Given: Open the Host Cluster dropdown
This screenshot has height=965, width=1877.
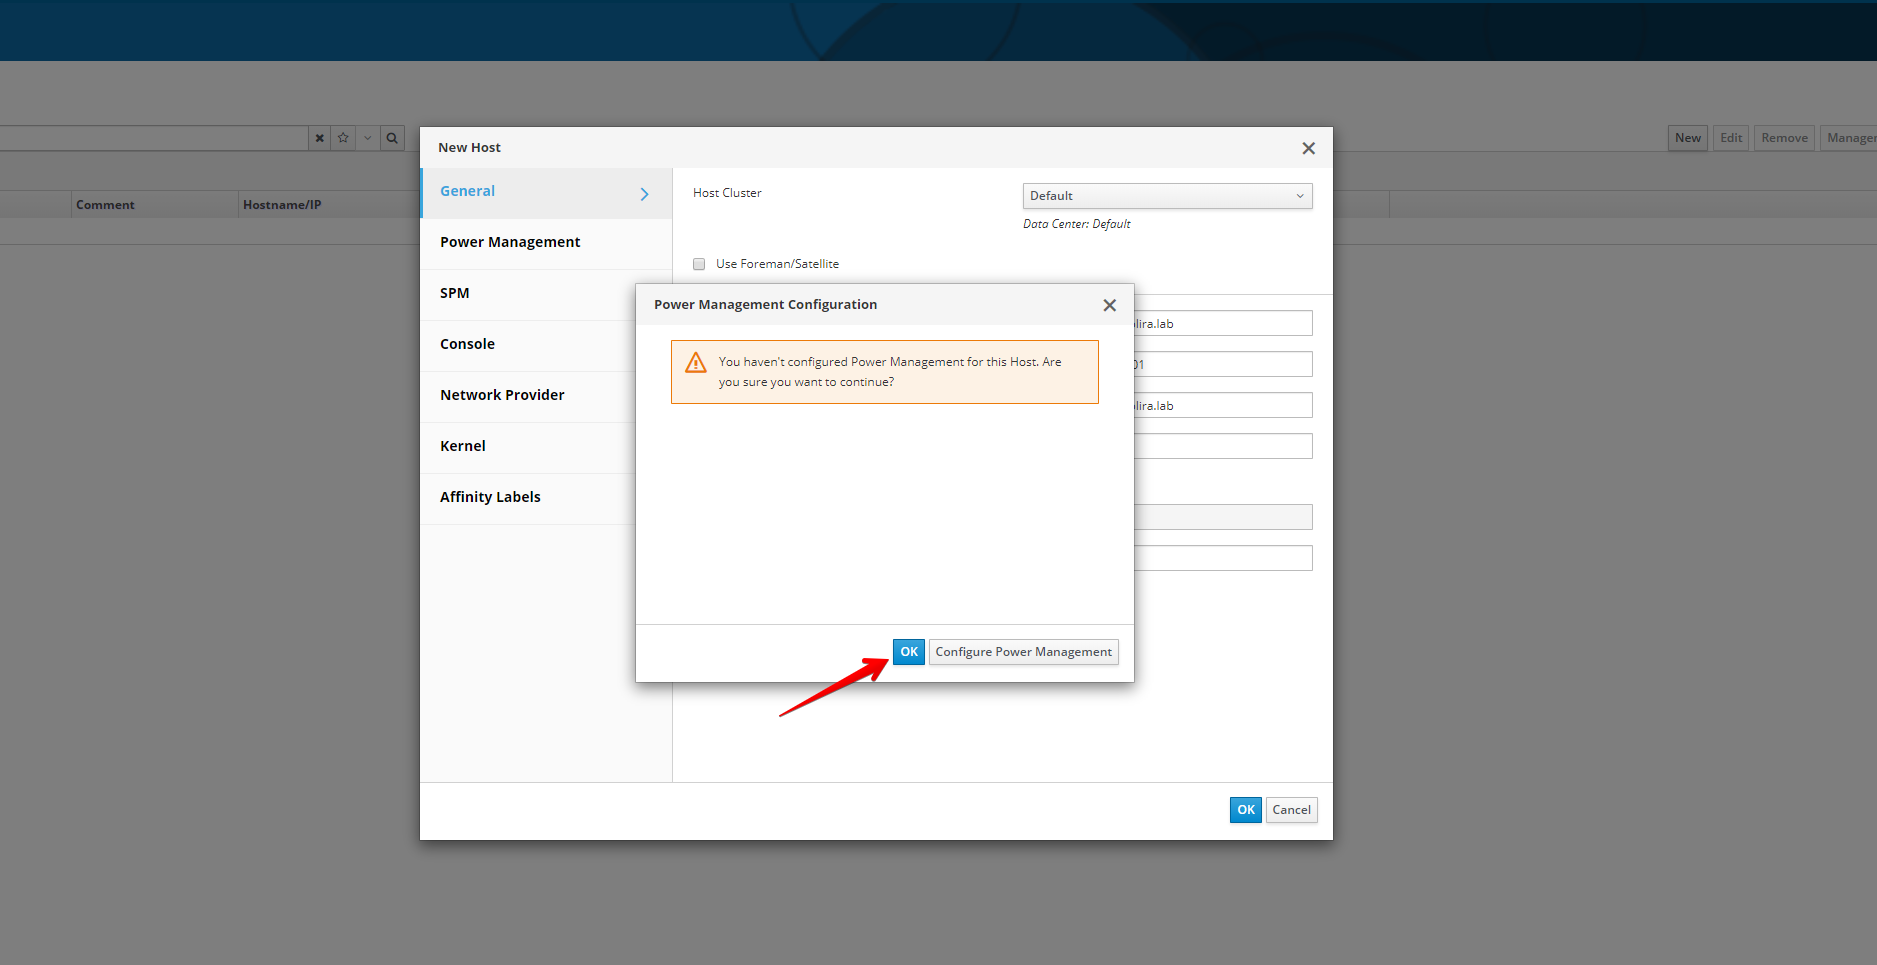Looking at the screenshot, I should 1167,196.
